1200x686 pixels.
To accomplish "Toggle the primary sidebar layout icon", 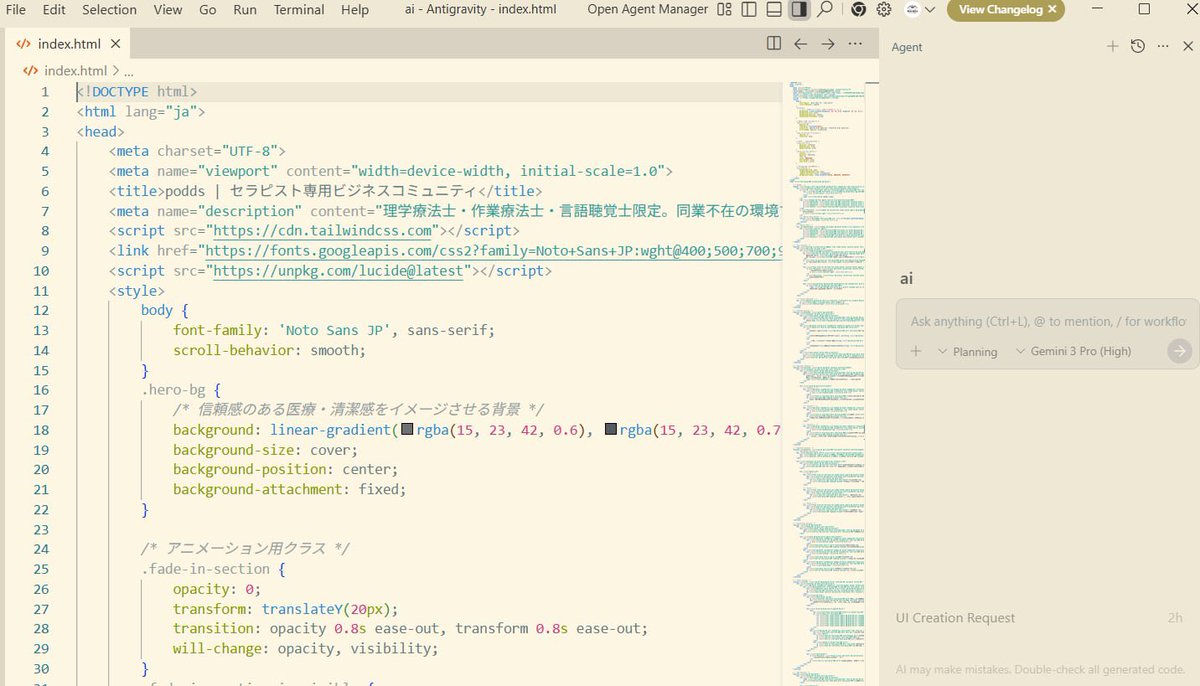I will coord(750,10).
